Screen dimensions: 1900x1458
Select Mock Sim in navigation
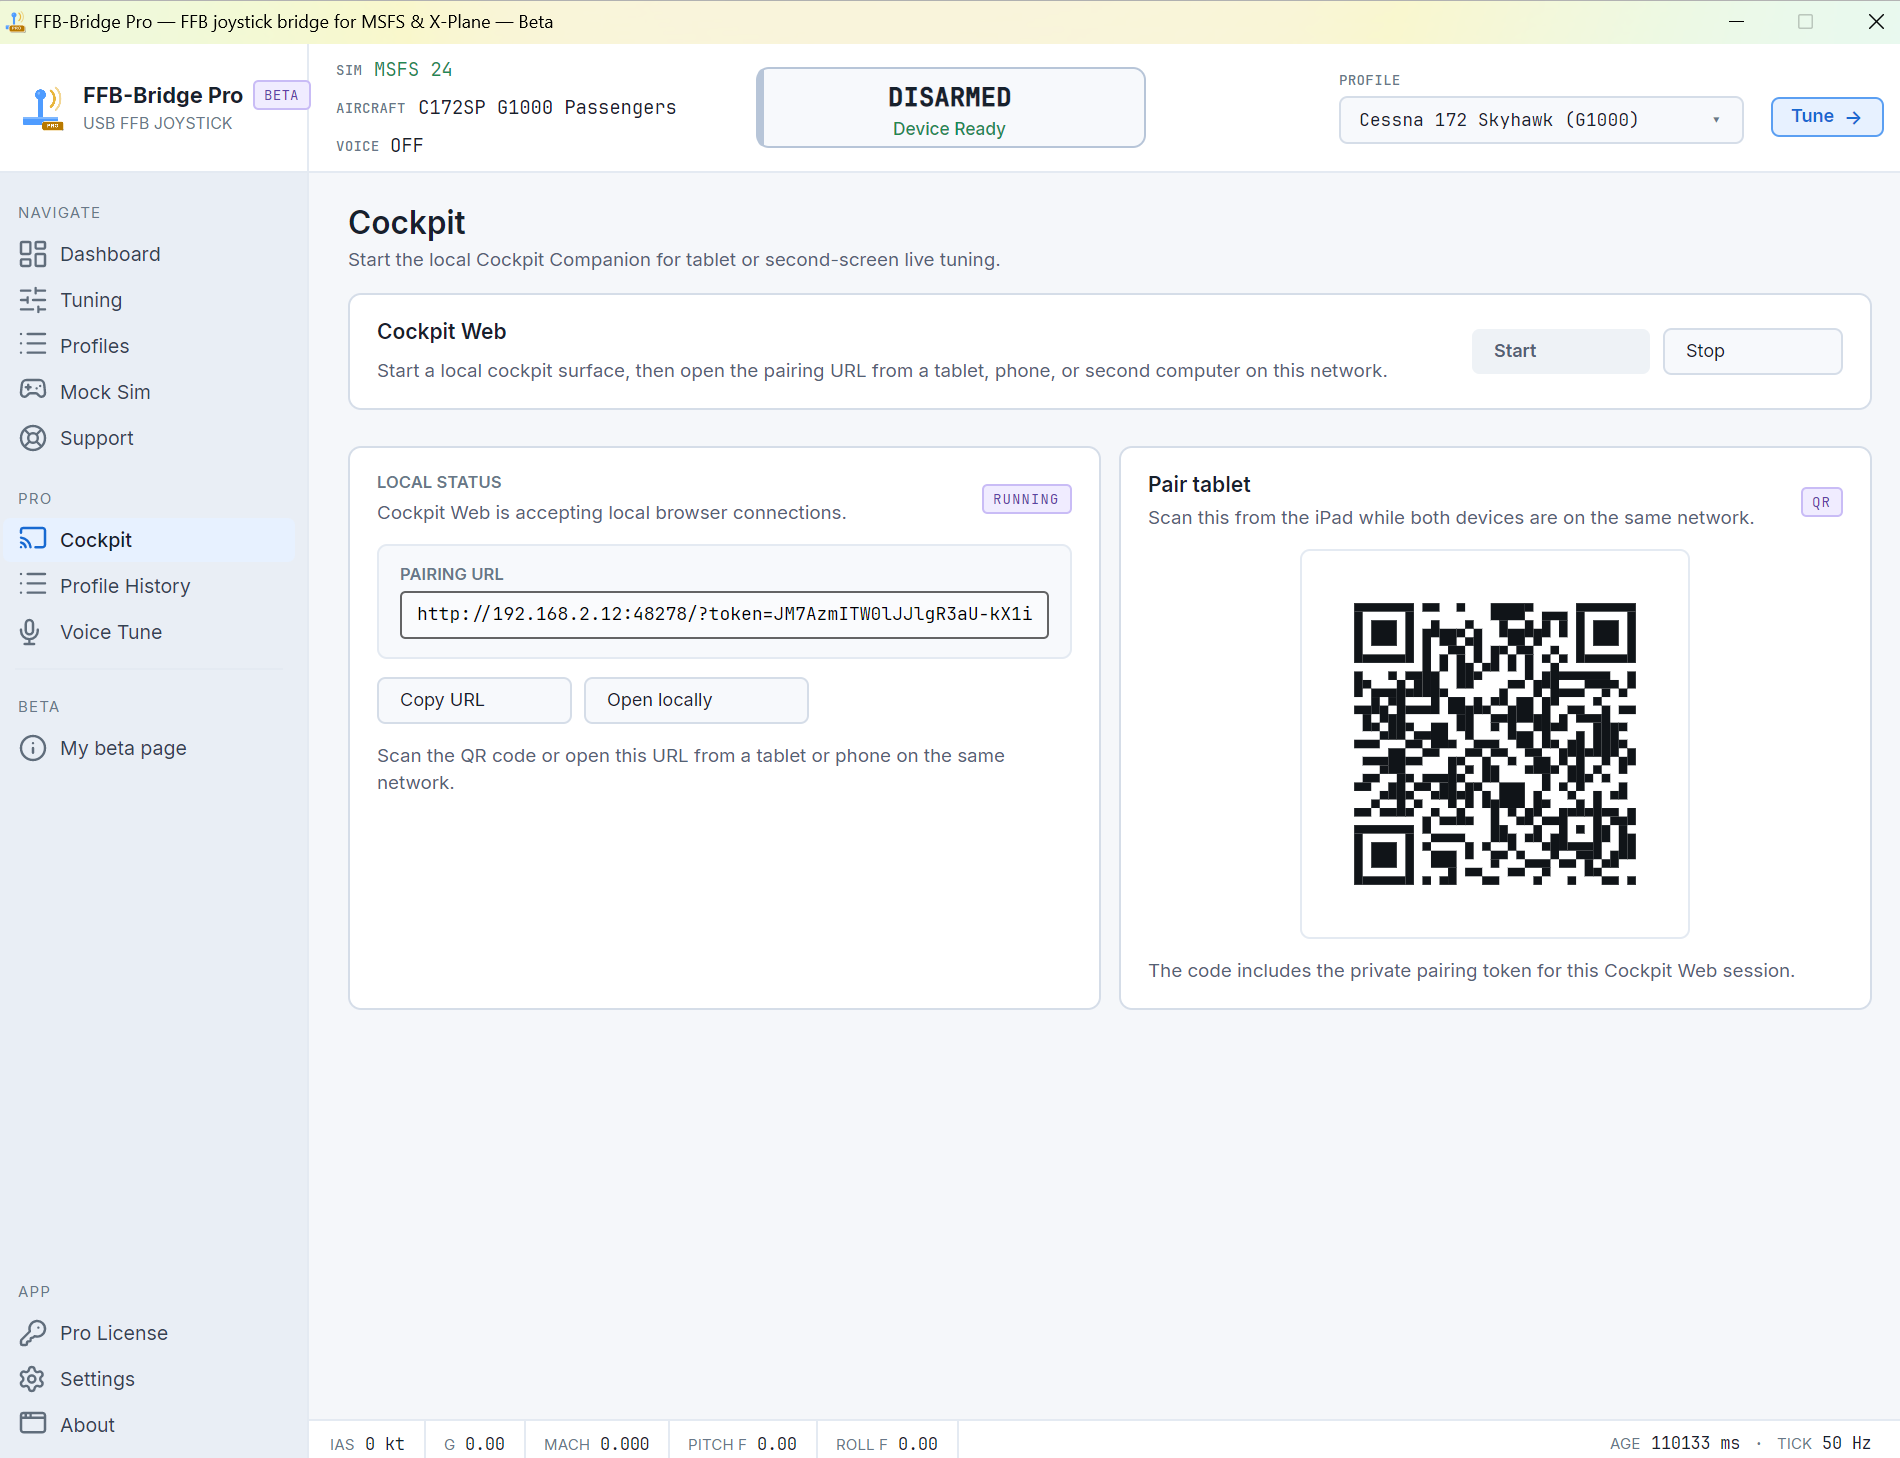click(150, 392)
